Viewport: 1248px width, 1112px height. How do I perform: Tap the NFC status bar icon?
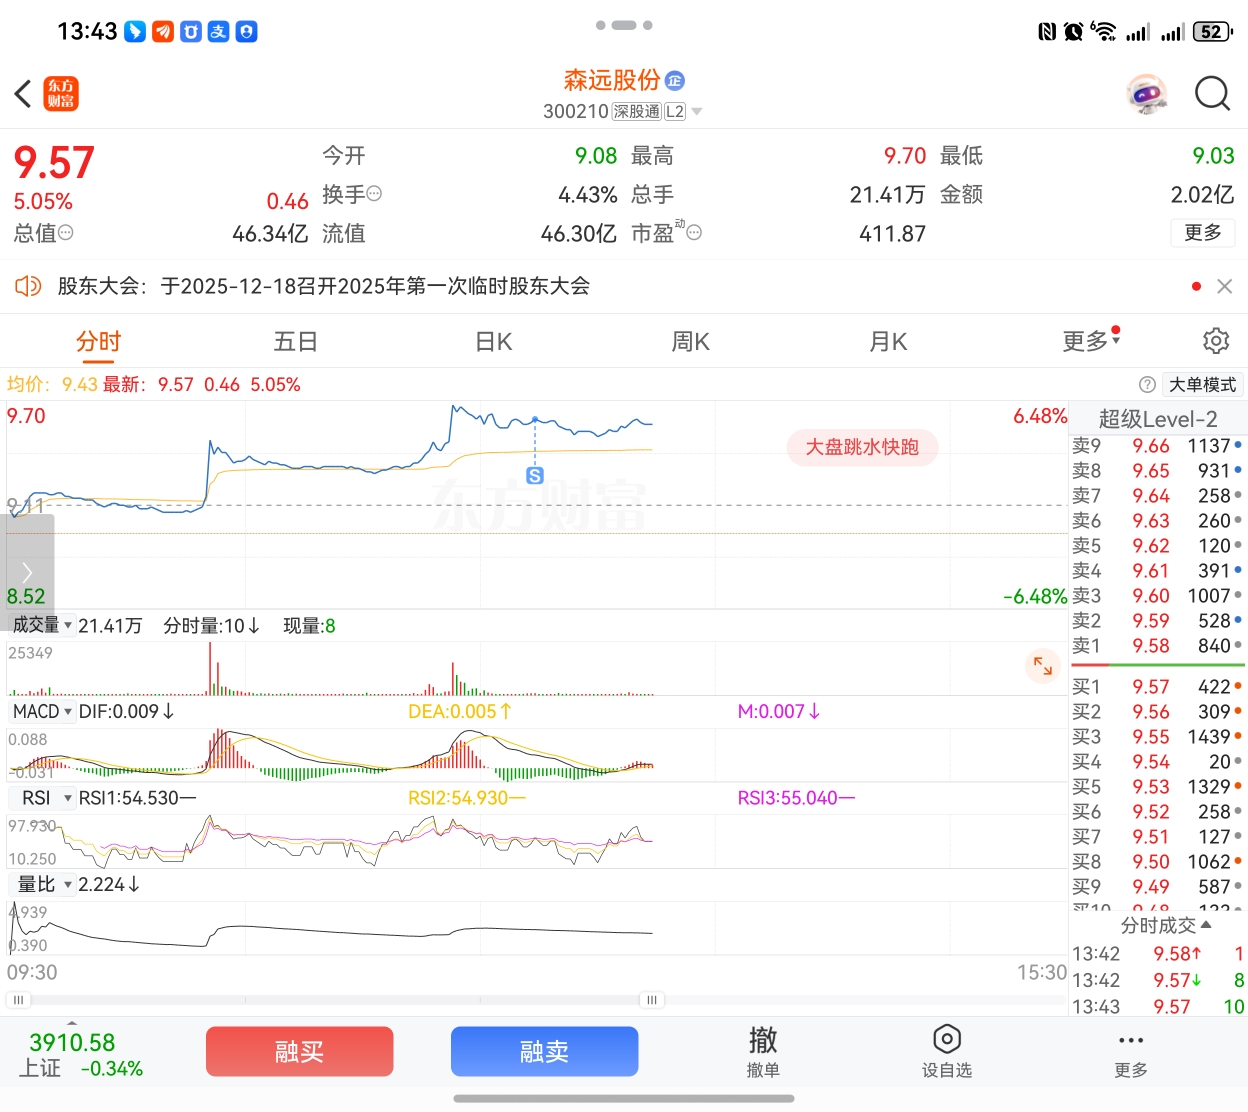[1047, 32]
